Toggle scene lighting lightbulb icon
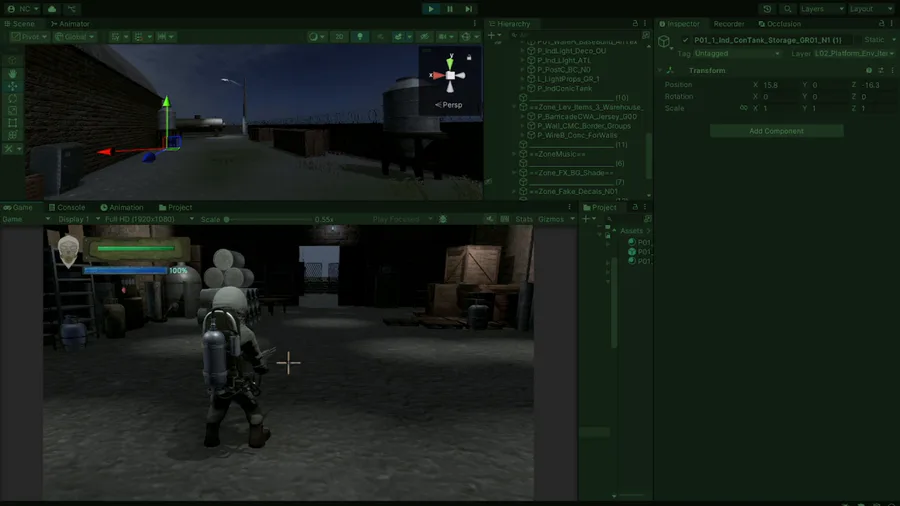This screenshot has width=900, height=506. 360,36
